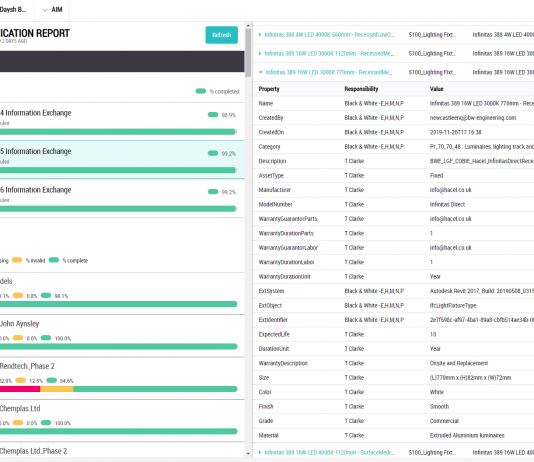Click the Color value White
The height and width of the screenshot is (462, 534).
point(437,392)
